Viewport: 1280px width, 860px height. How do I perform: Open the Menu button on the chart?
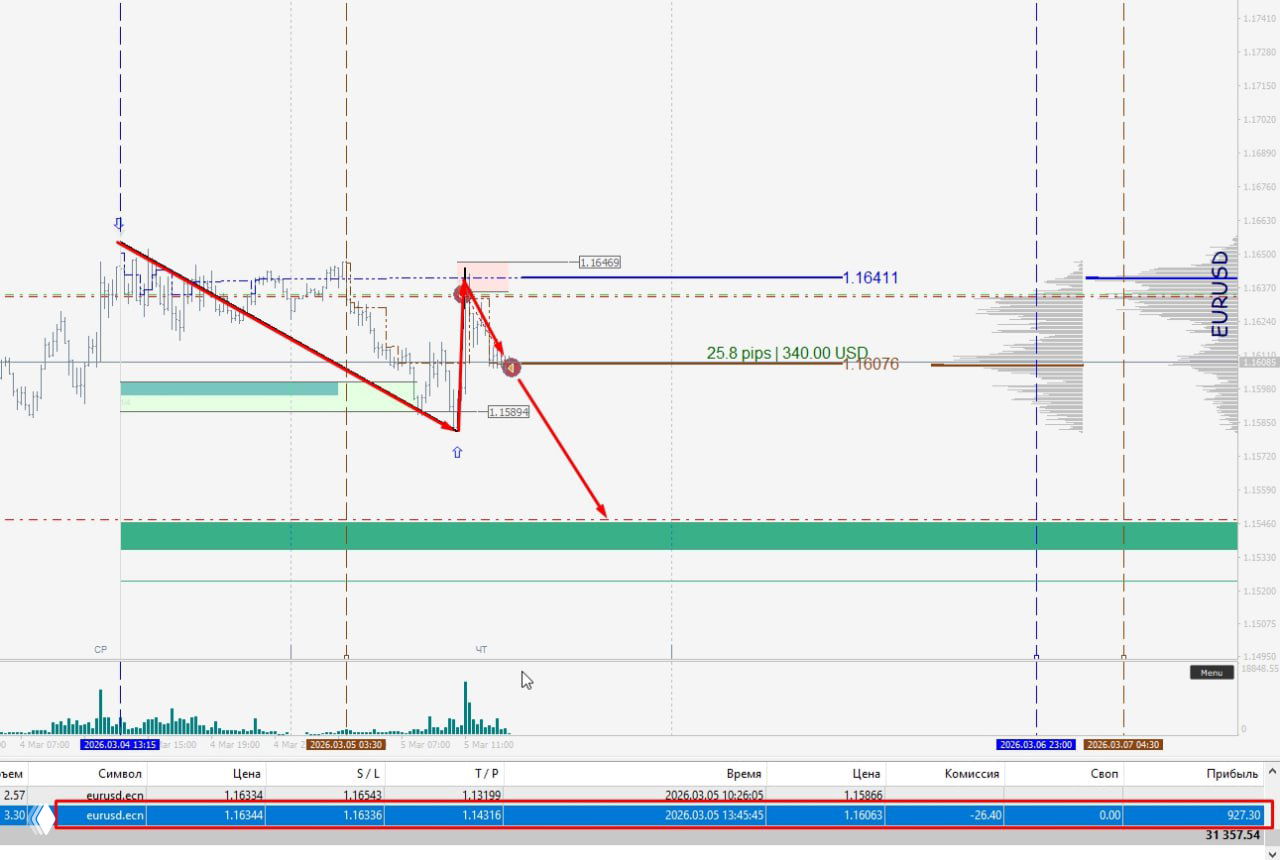coord(1211,672)
